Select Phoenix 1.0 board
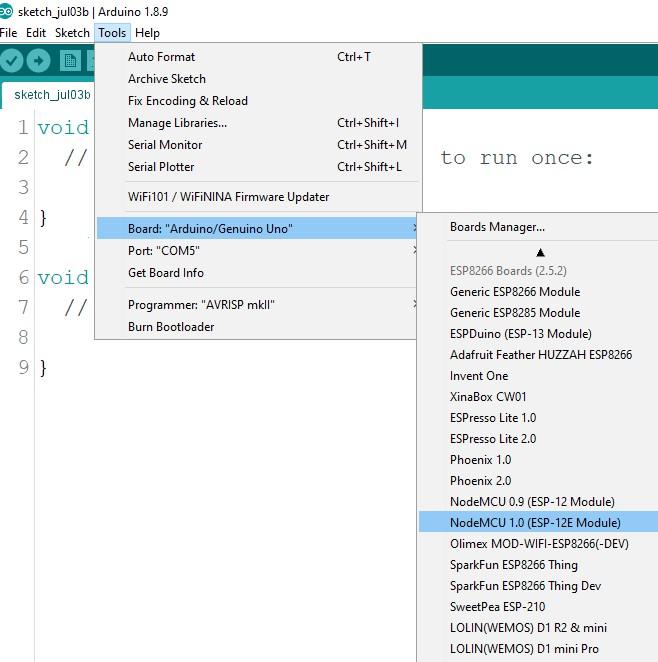The image size is (658, 662). pos(538,460)
